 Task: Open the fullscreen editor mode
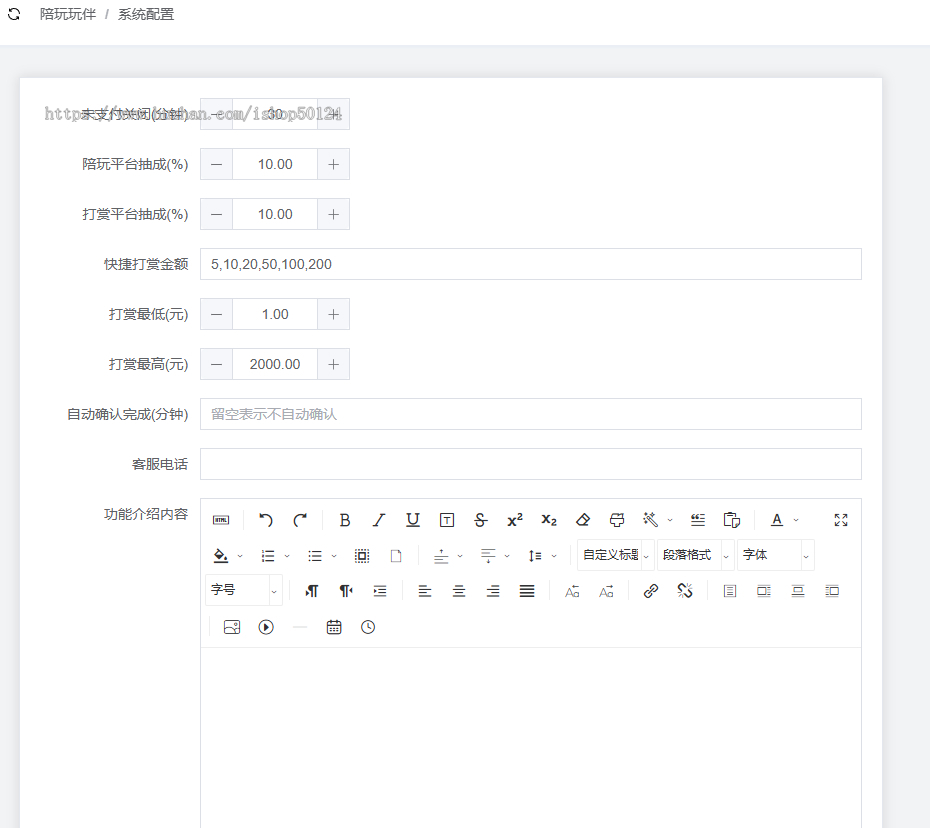841,520
